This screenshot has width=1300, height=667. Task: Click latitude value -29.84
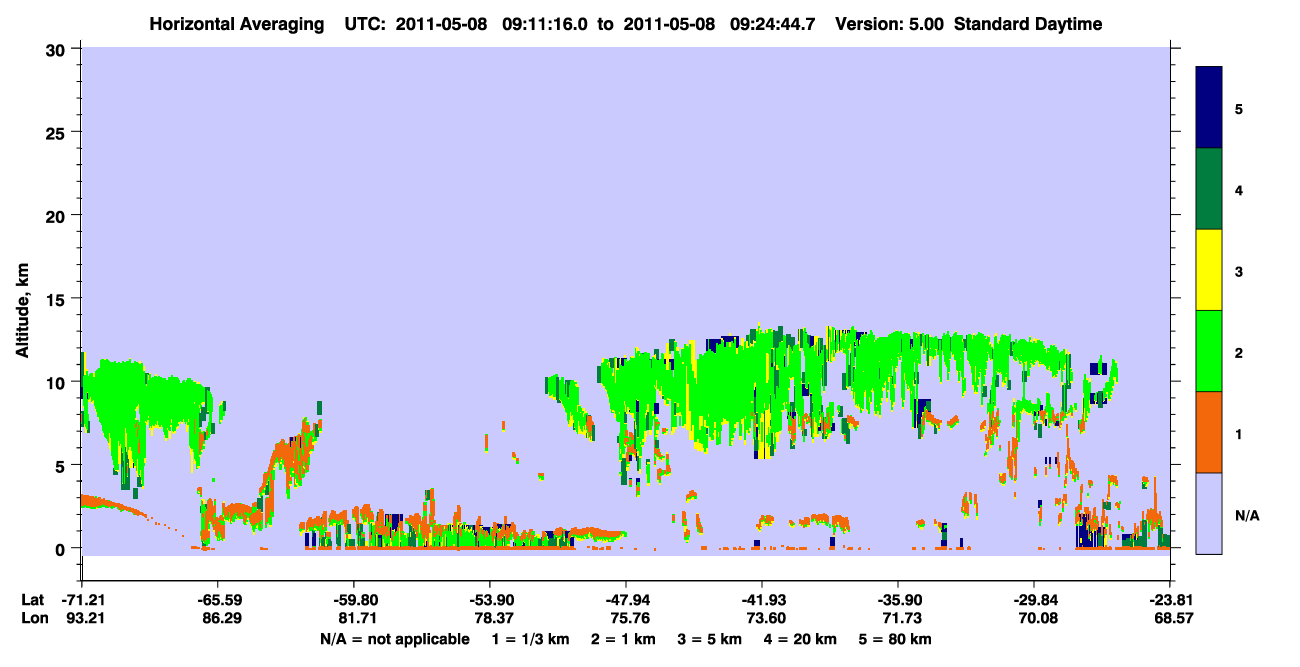1034,600
